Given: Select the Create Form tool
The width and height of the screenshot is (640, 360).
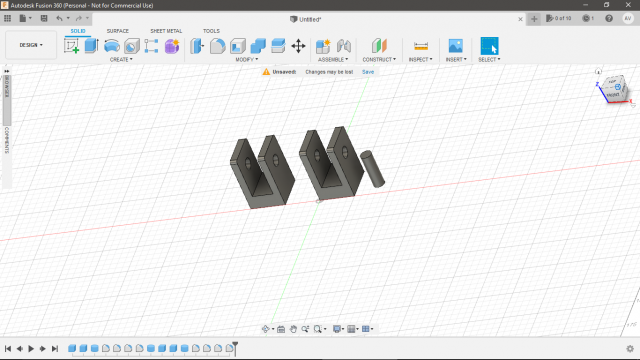Looking at the screenshot, I should click(172, 46).
